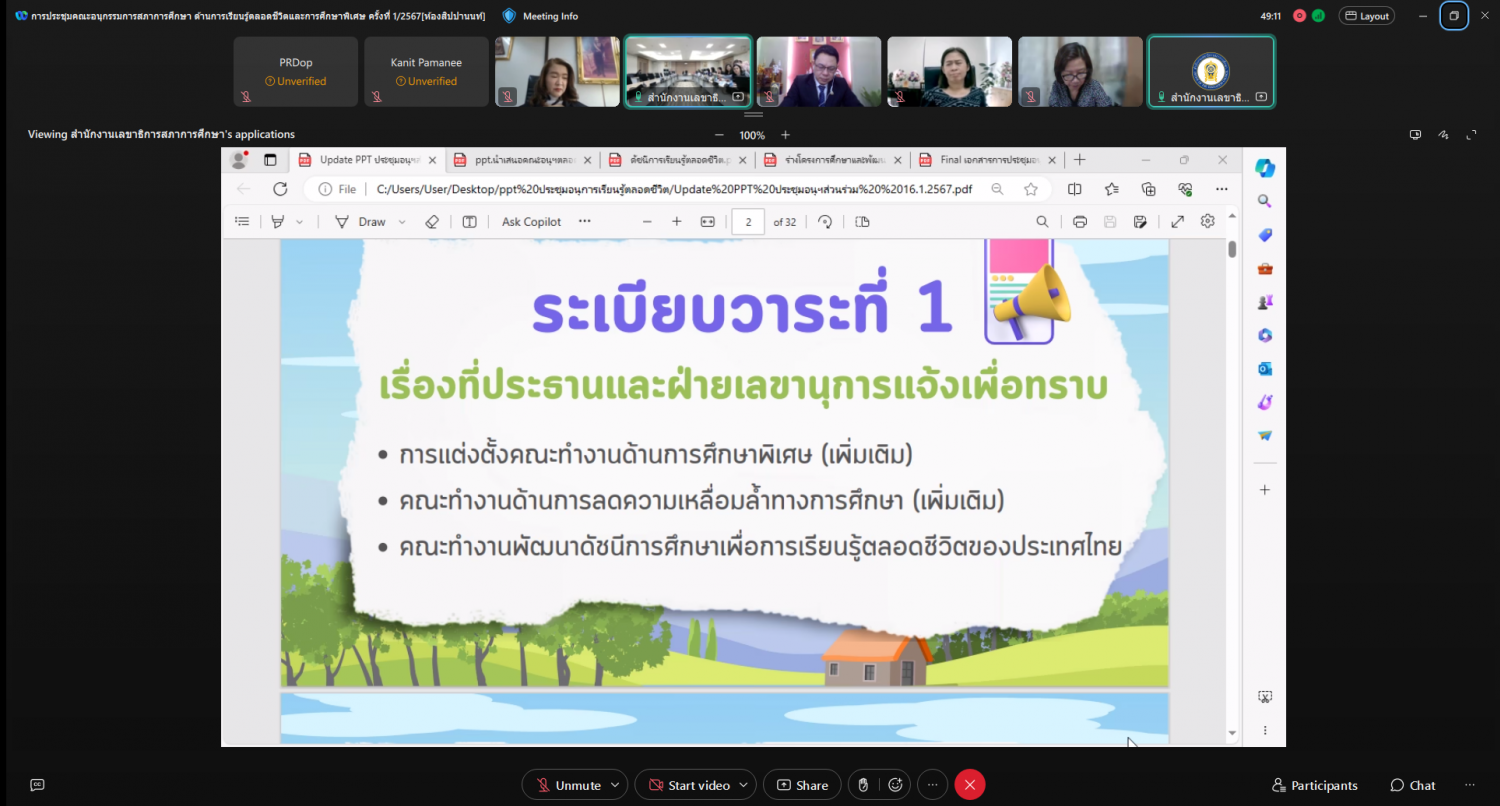Switch to Final เอกสารการประชุม browser tab
Screen dimensions: 1500x806
point(988,160)
